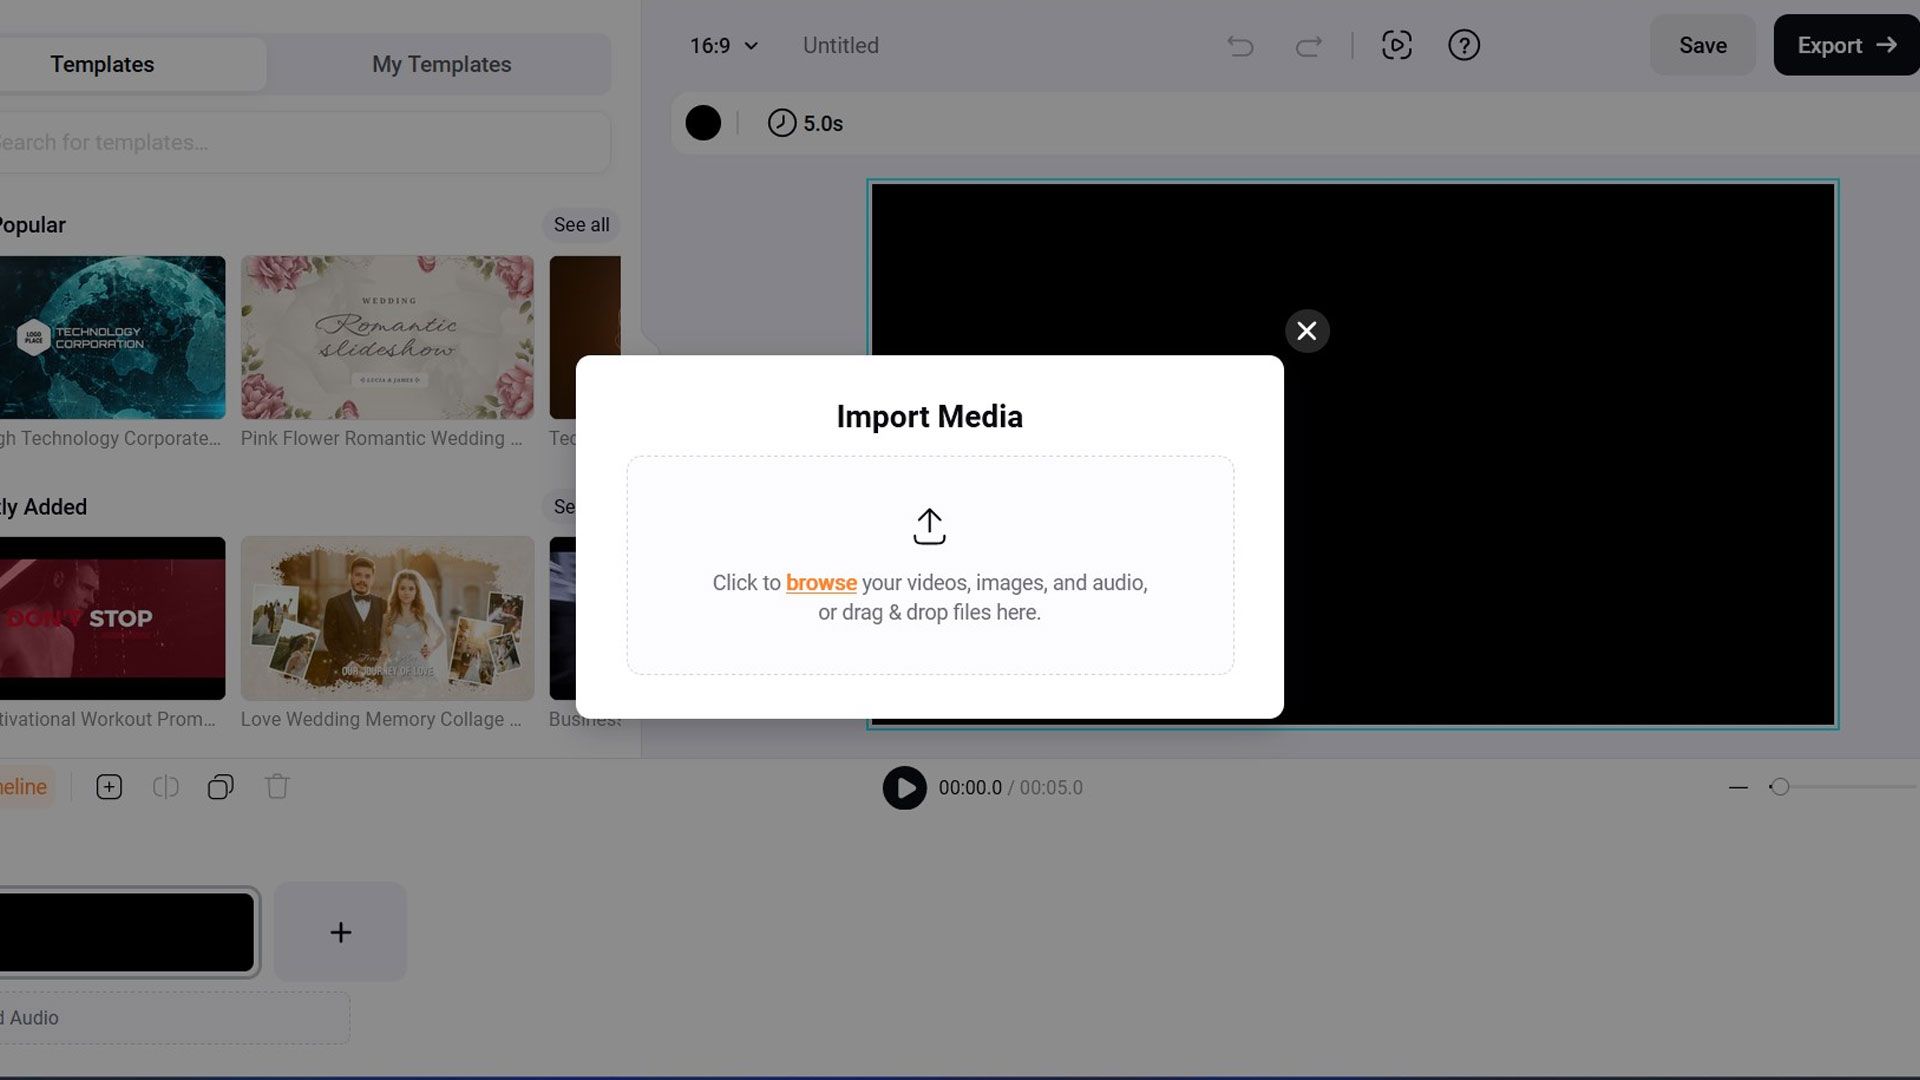Browse for videos images and audio files
Screen dimensions: 1920x1080
click(x=820, y=582)
